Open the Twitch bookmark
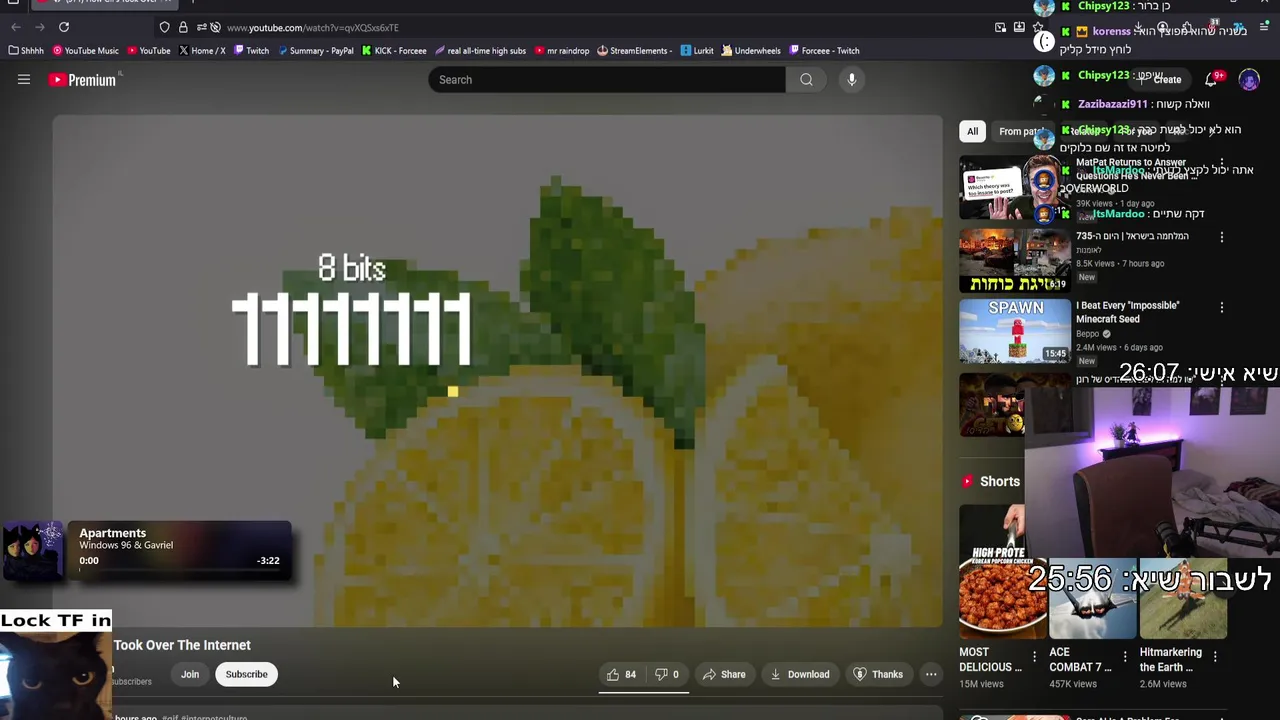Screen dimensions: 1280x720 tap(251, 51)
